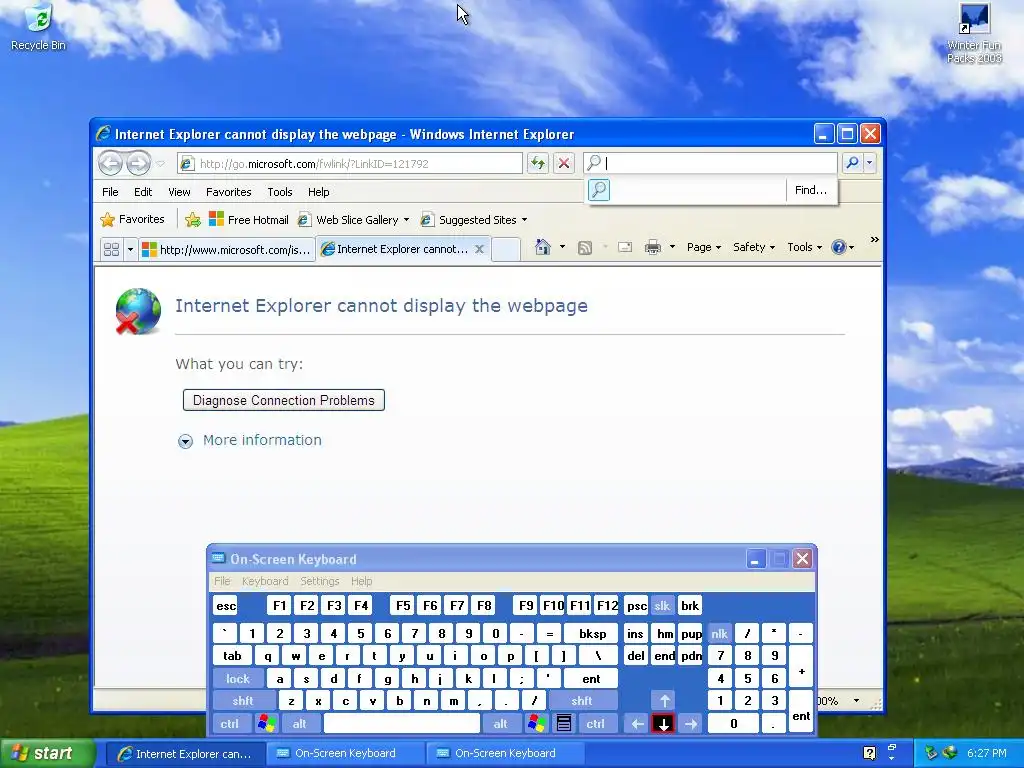1024x768 pixels.
Task: Click the IE Forward navigation arrow
Action: (x=138, y=163)
